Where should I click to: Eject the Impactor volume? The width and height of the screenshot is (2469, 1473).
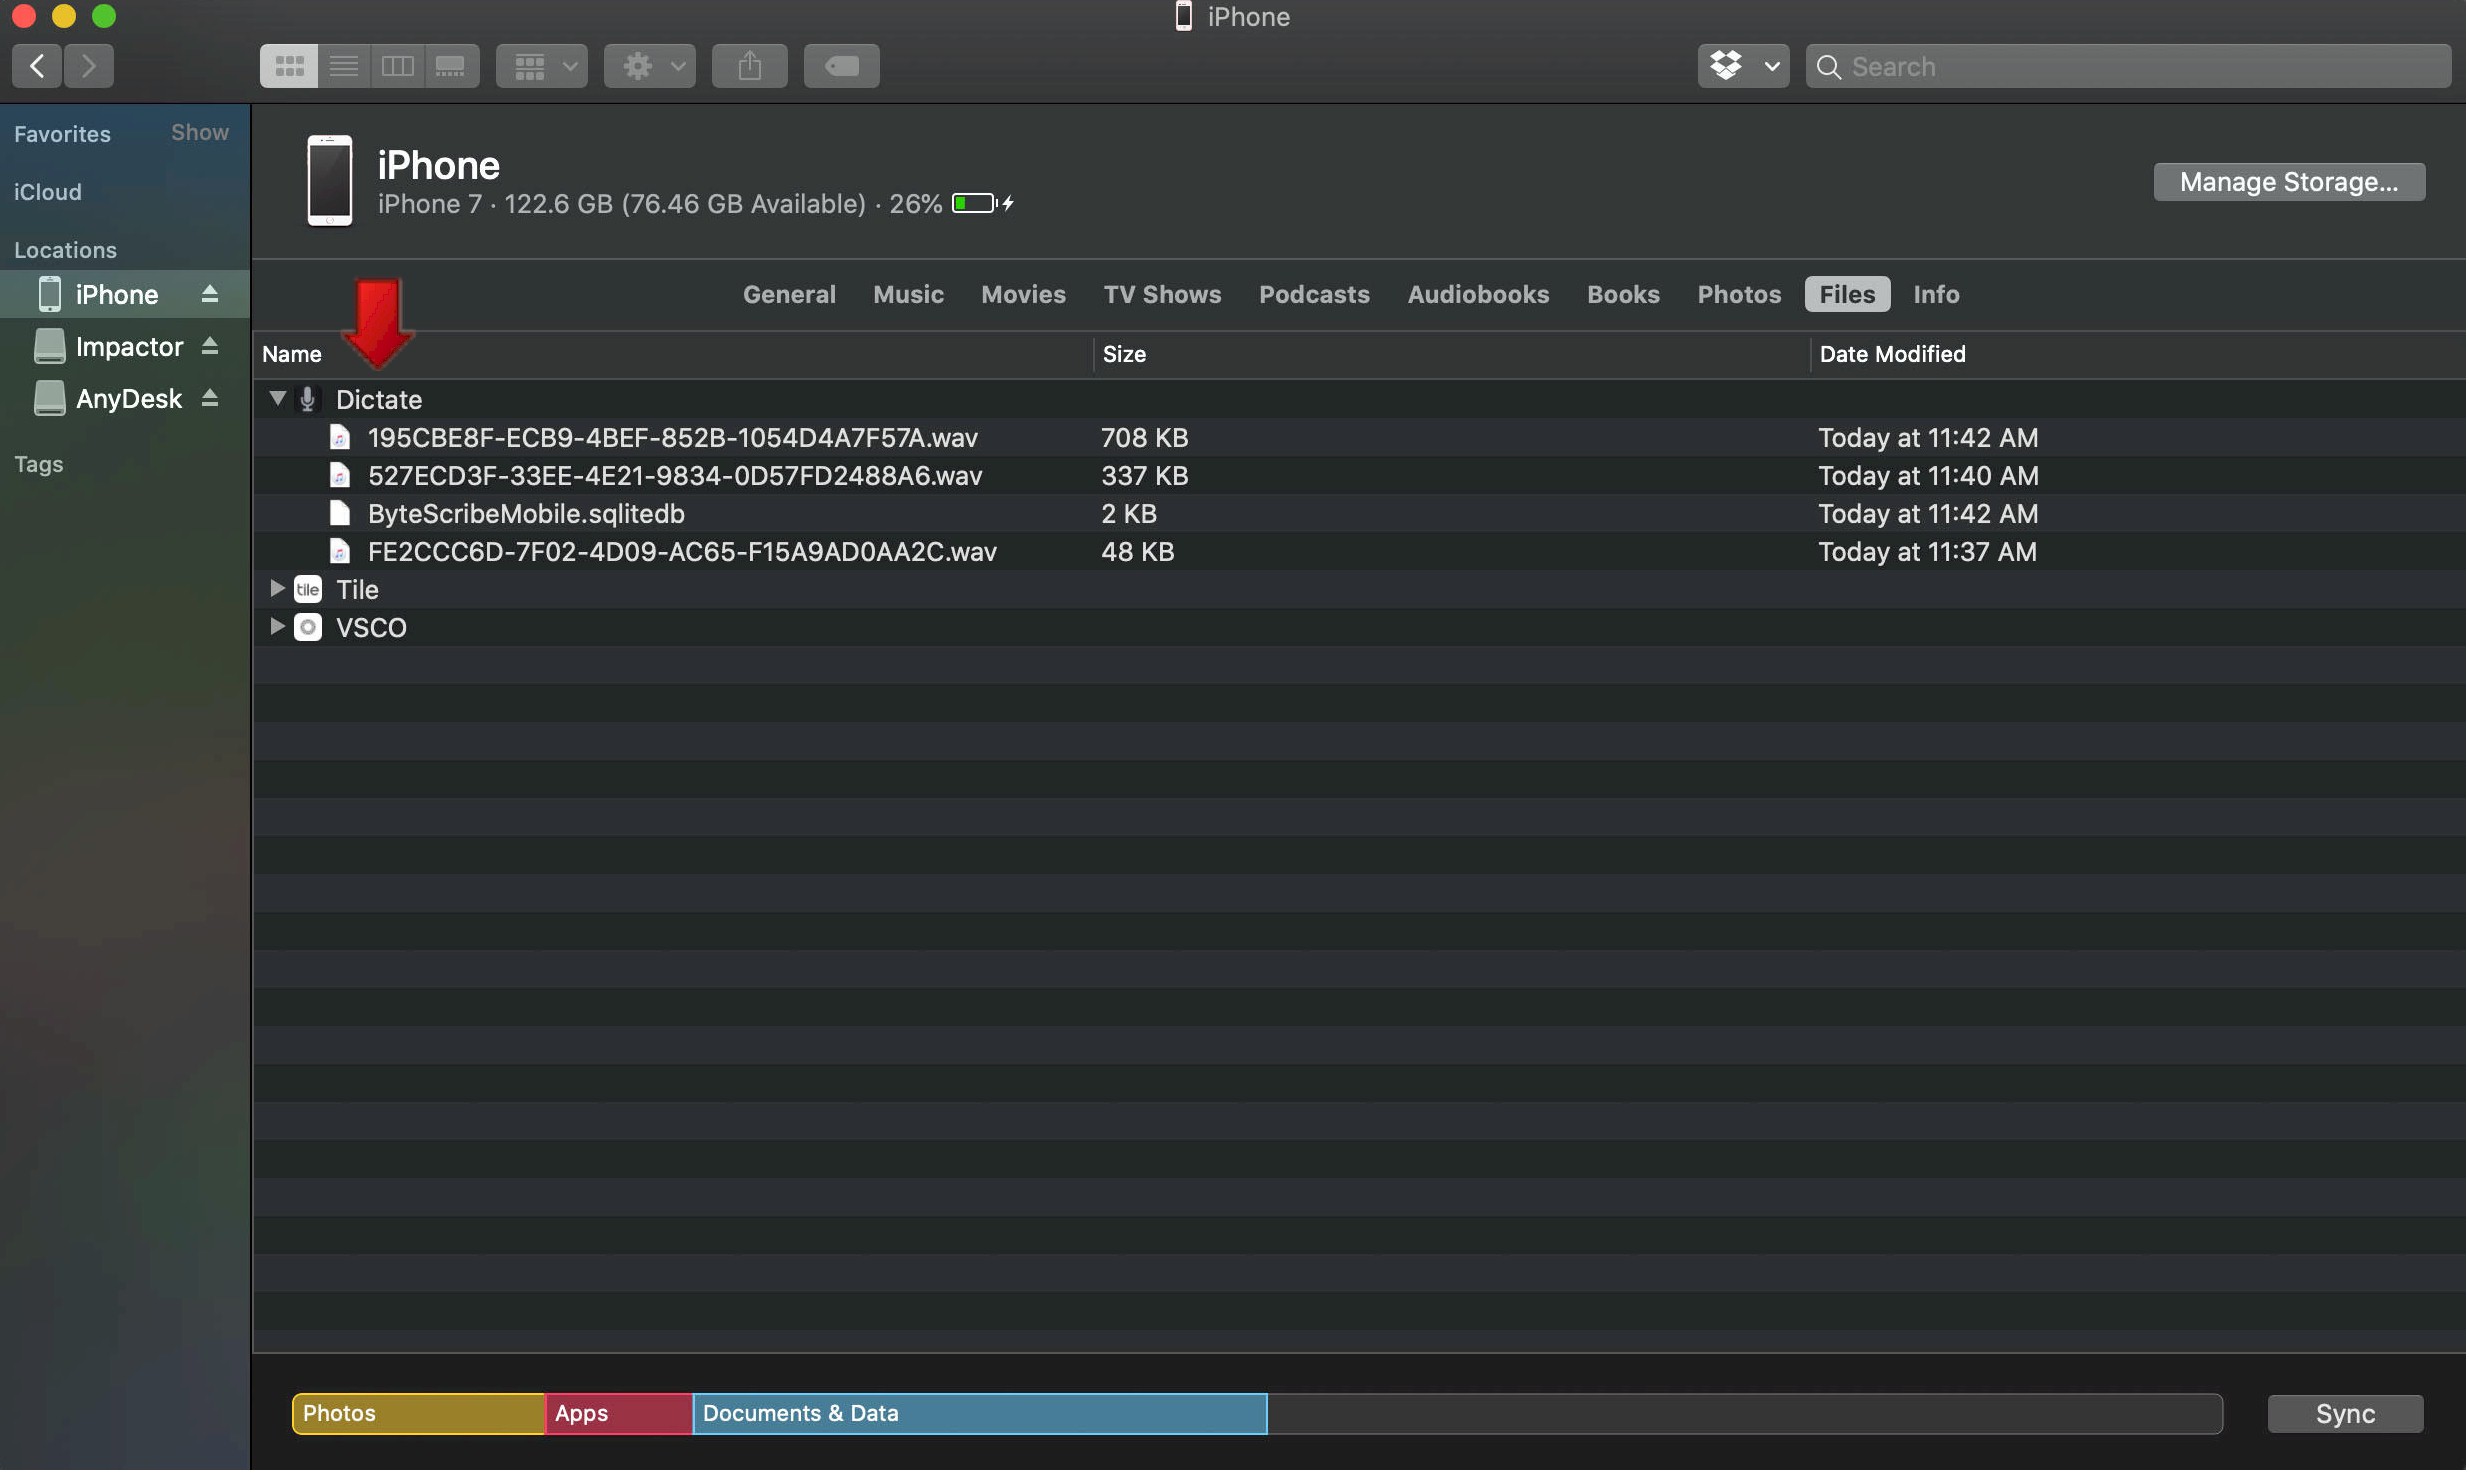[x=210, y=346]
